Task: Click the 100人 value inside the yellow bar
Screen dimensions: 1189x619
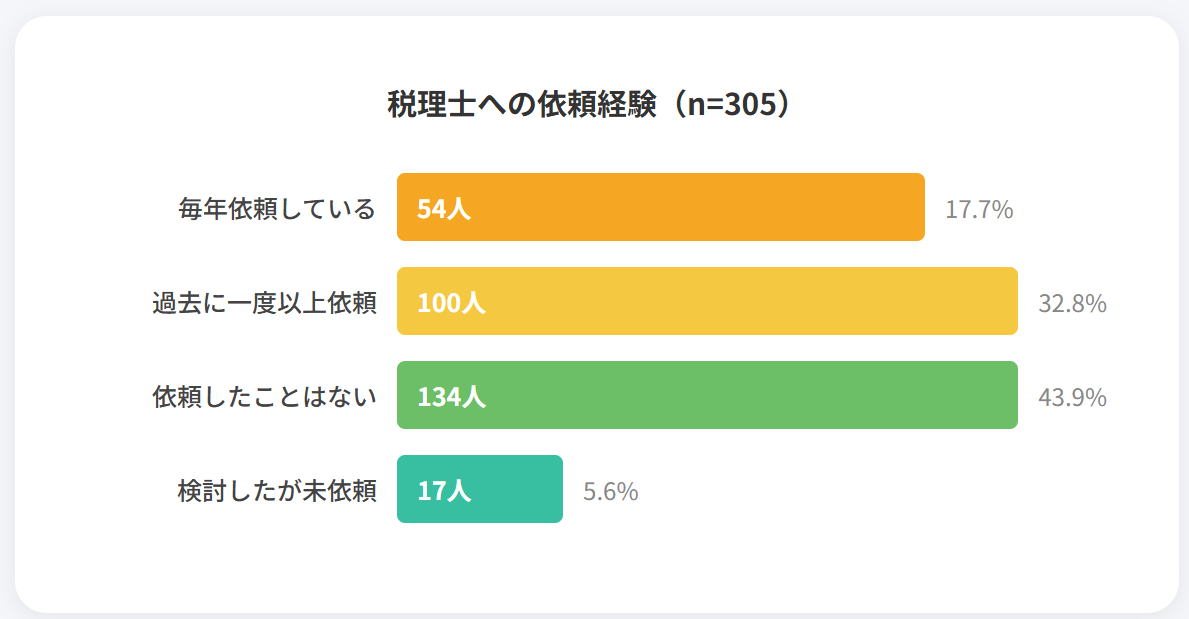Action: click(451, 302)
